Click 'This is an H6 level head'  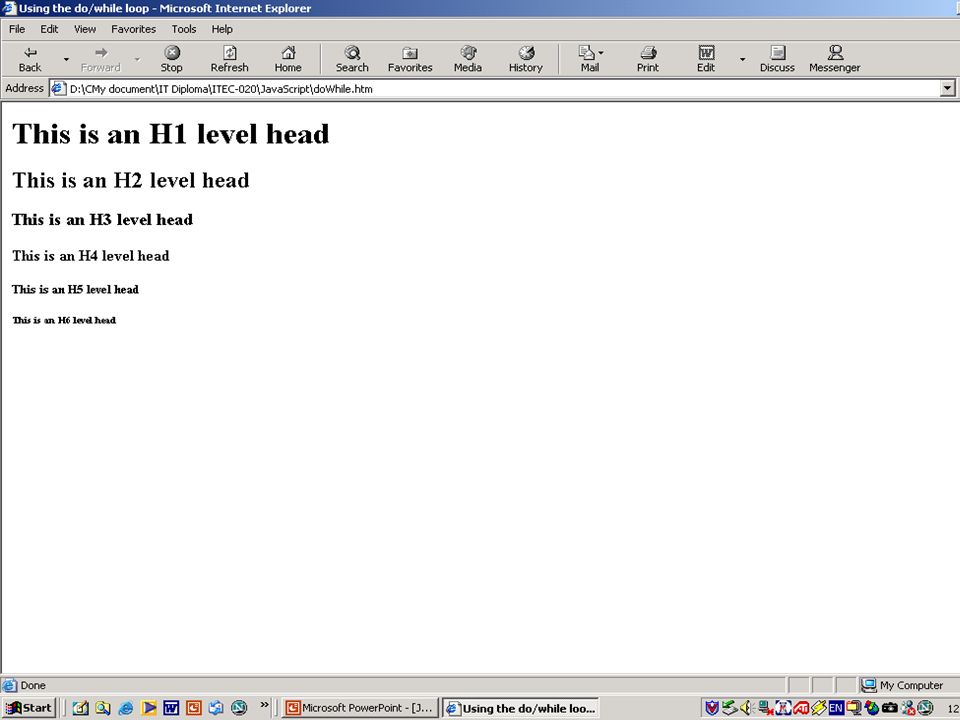[x=64, y=320]
